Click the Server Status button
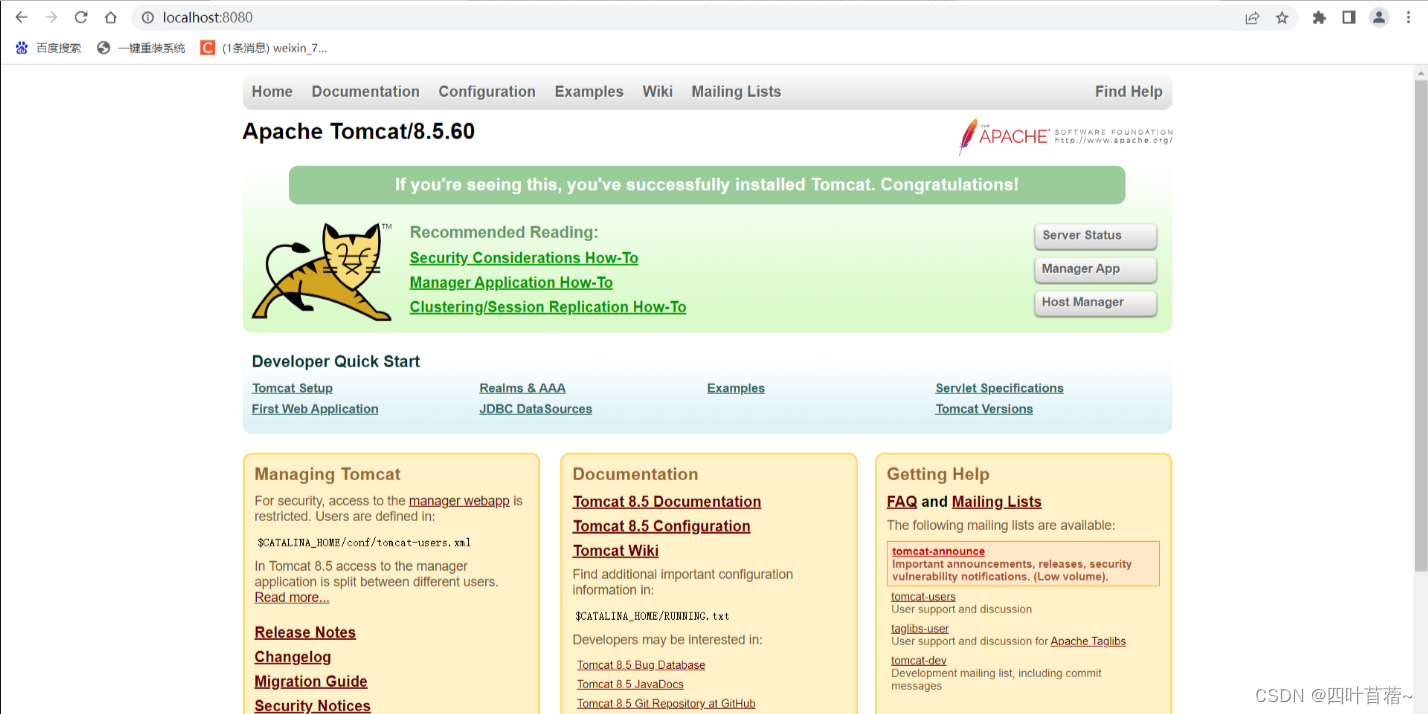The height and width of the screenshot is (714, 1428). [1095, 236]
